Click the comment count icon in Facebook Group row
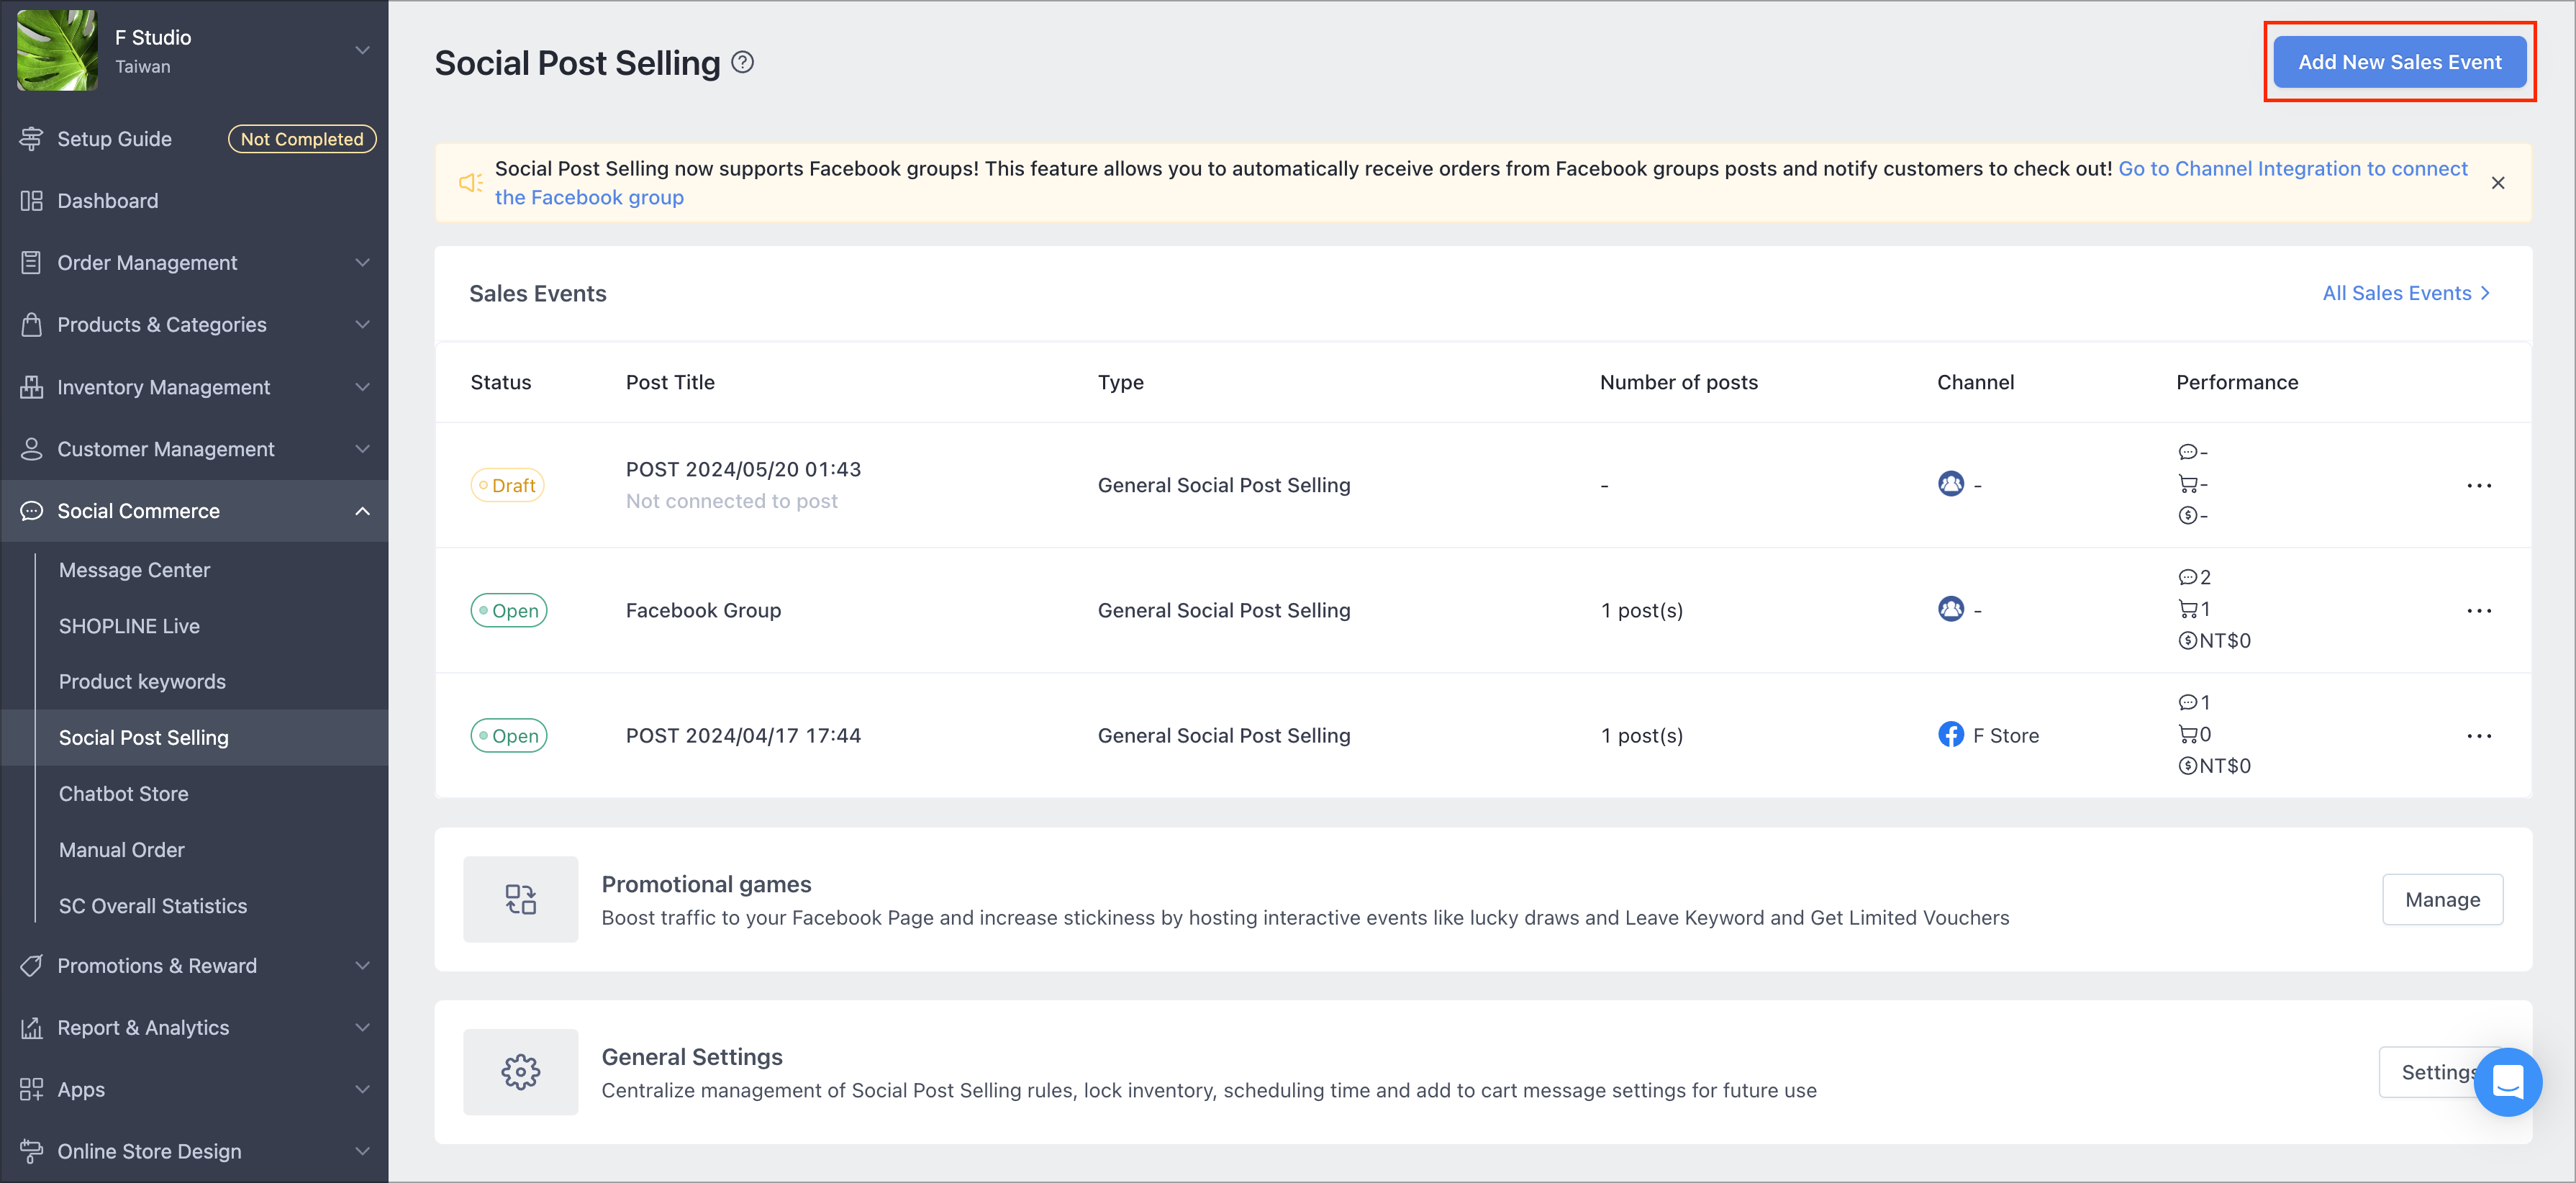Image resolution: width=2576 pixels, height=1183 pixels. [x=2187, y=578]
